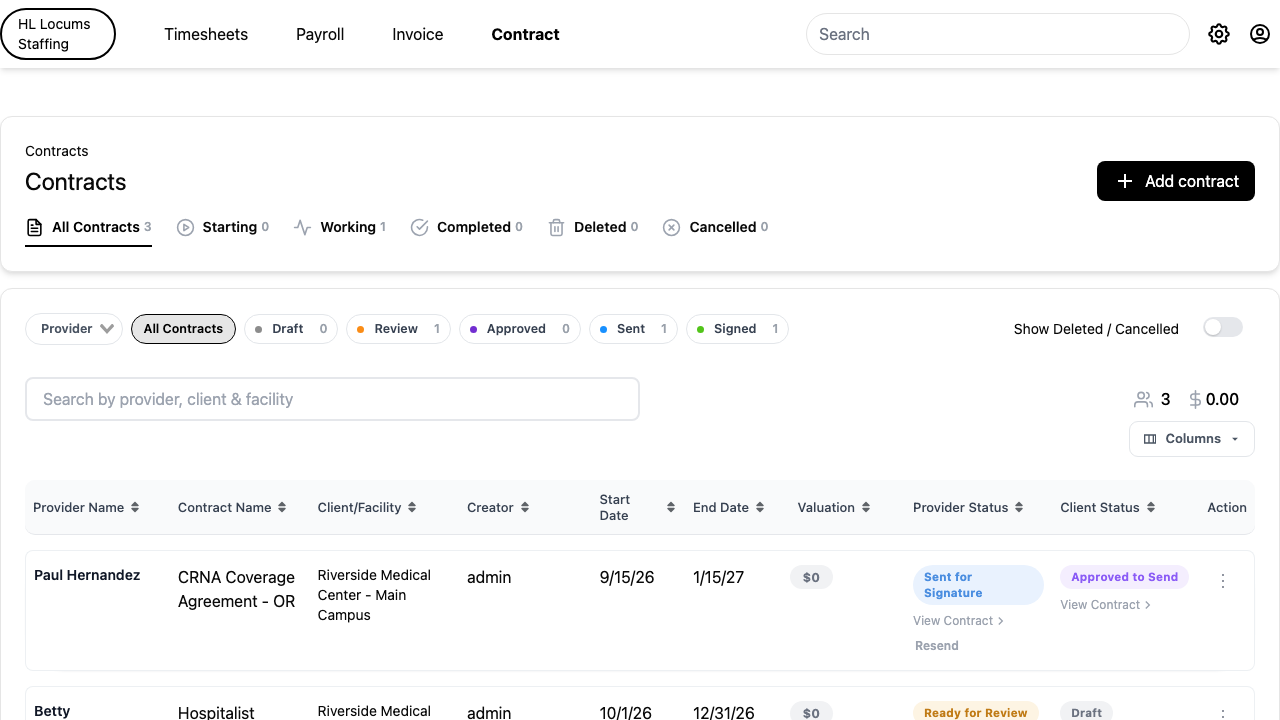Click the Working activity pulse icon

click(303, 227)
